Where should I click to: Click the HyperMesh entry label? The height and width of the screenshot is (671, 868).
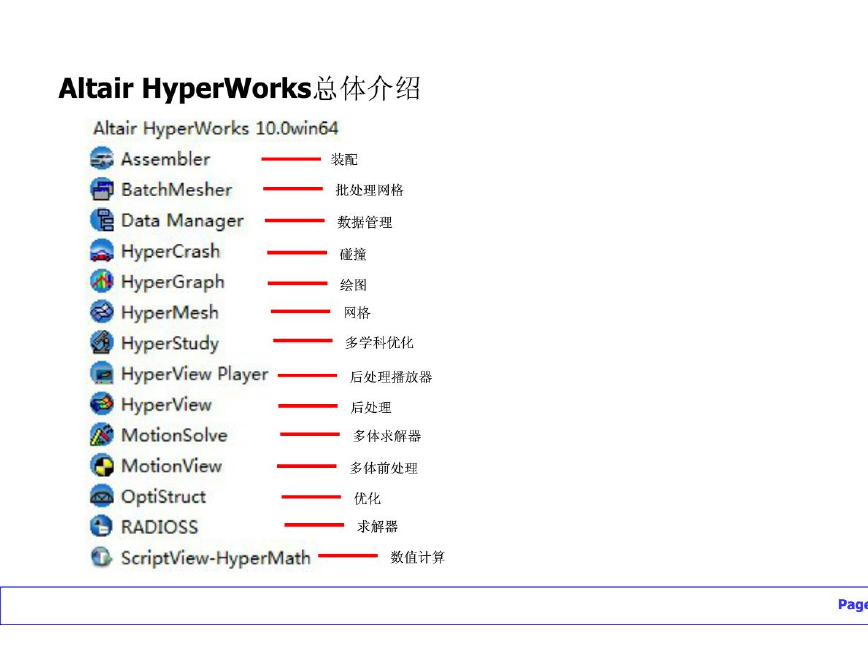[170, 313]
